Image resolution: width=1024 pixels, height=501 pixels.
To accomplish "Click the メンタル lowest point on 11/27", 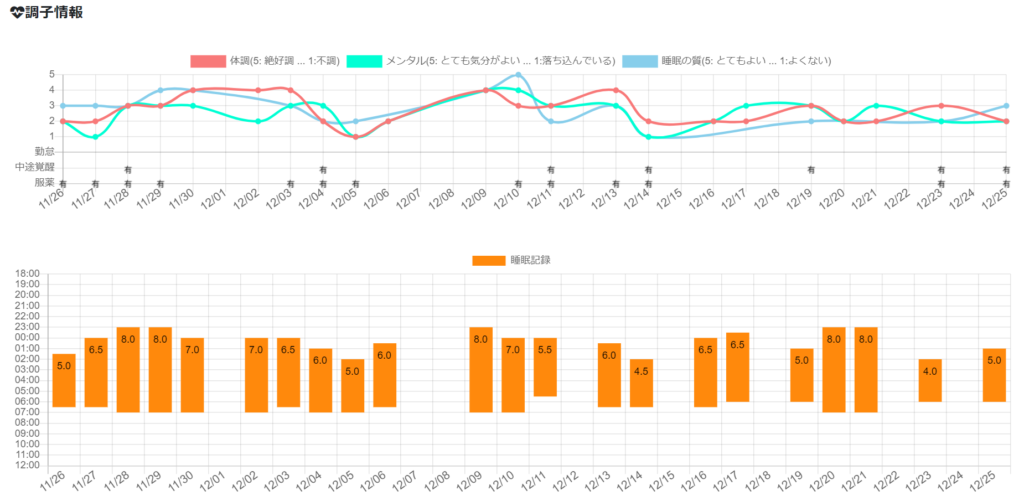I will pyautogui.click(x=95, y=137).
